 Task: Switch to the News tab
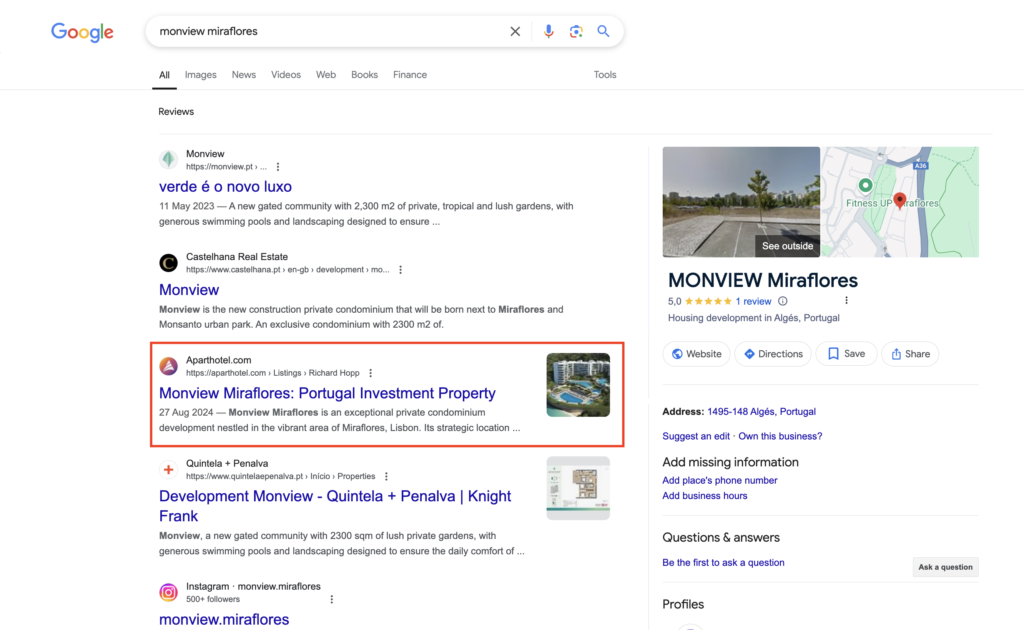point(244,75)
